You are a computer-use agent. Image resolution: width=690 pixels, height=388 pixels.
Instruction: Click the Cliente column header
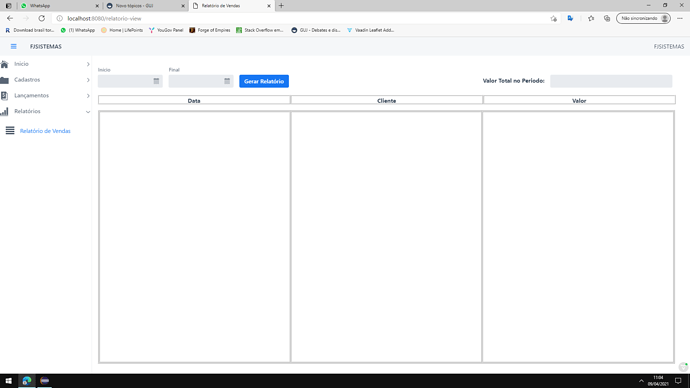point(386,100)
